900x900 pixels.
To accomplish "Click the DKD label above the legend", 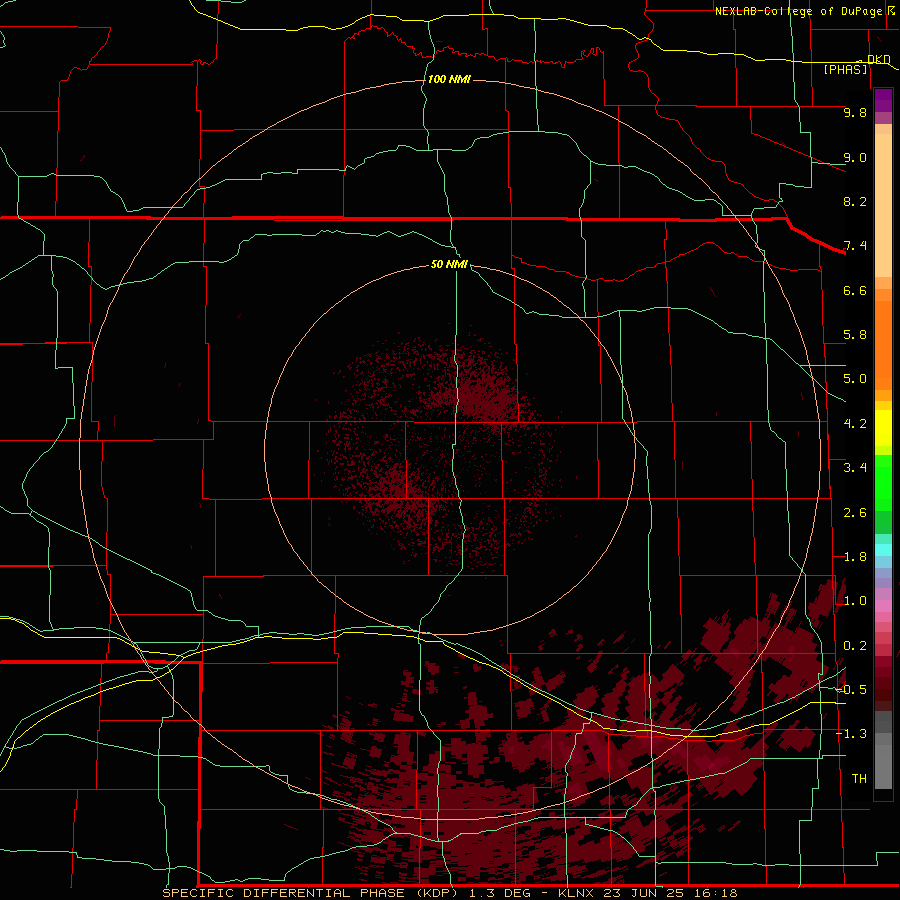I will (878, 59).
